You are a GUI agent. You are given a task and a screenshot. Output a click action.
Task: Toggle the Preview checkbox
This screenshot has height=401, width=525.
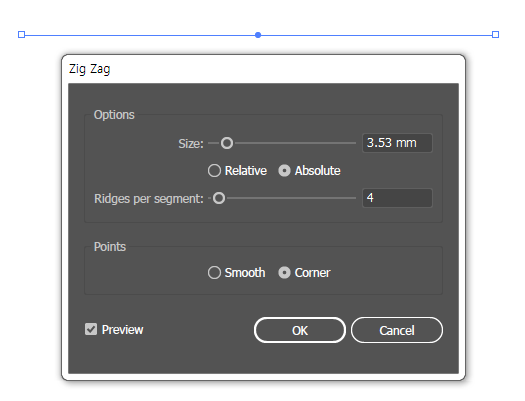tap(91, 329)
